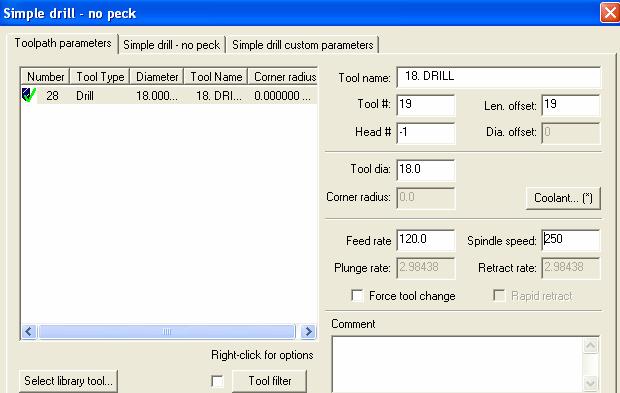Click comment box scroll down arrow
620x393 pixels.
coord(590,383)
